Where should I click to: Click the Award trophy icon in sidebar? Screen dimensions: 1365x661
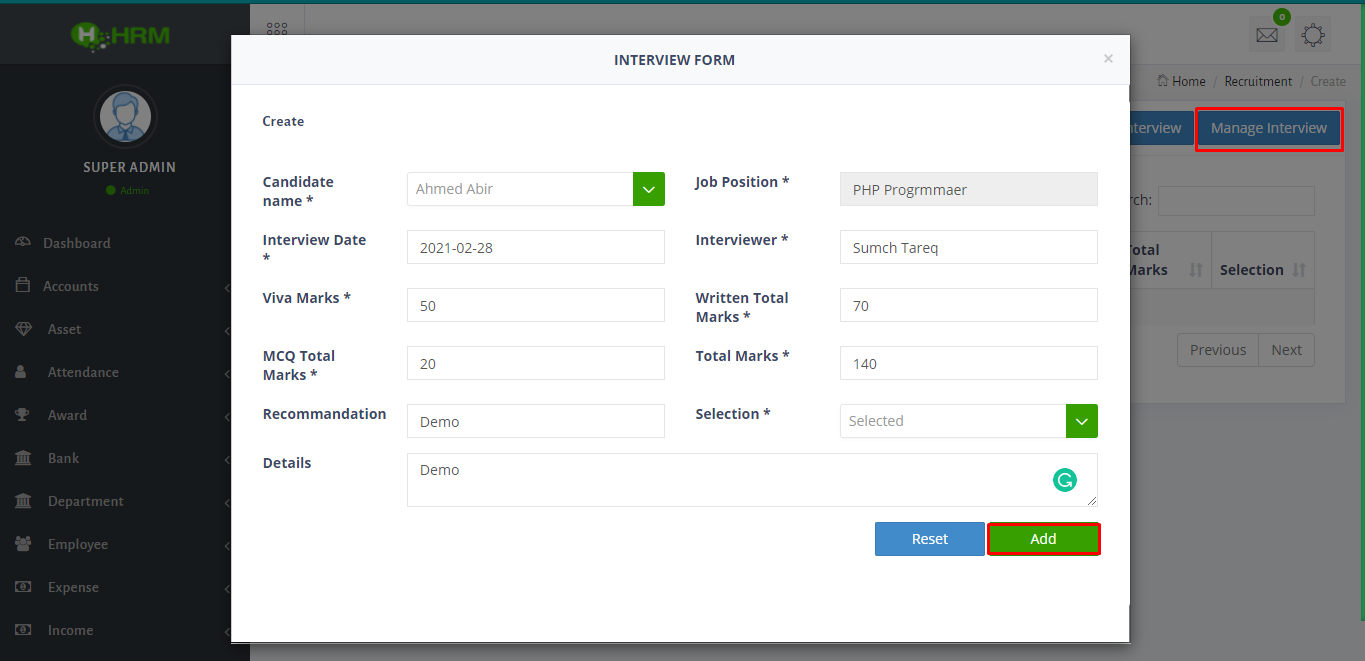point(22,415)
